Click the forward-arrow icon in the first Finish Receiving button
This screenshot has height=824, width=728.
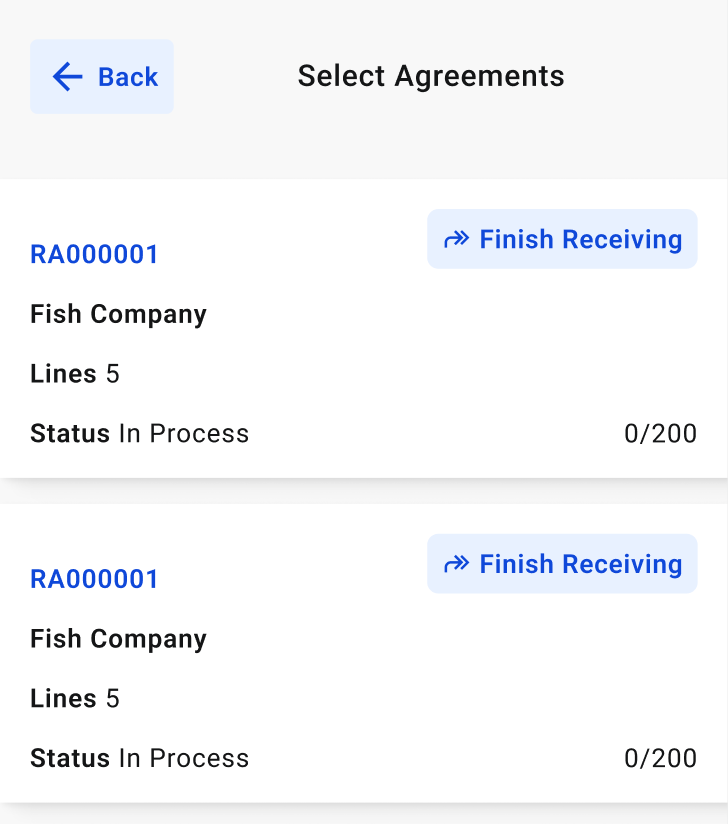(457, 240)
